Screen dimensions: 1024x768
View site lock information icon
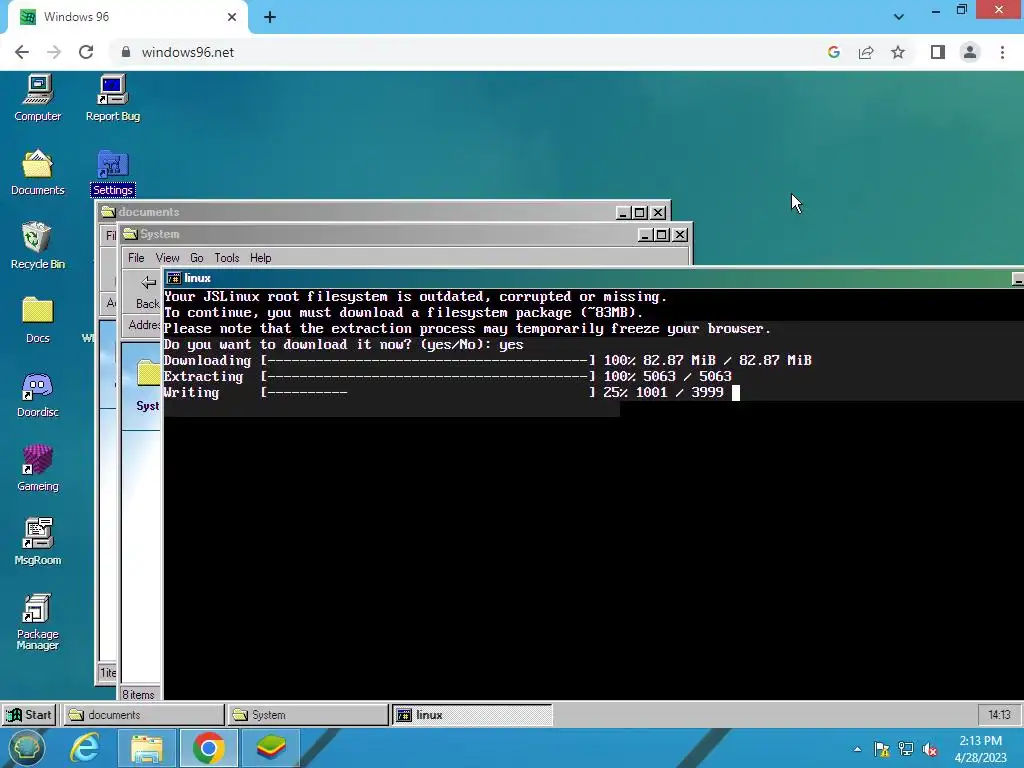tap(126, 52)
